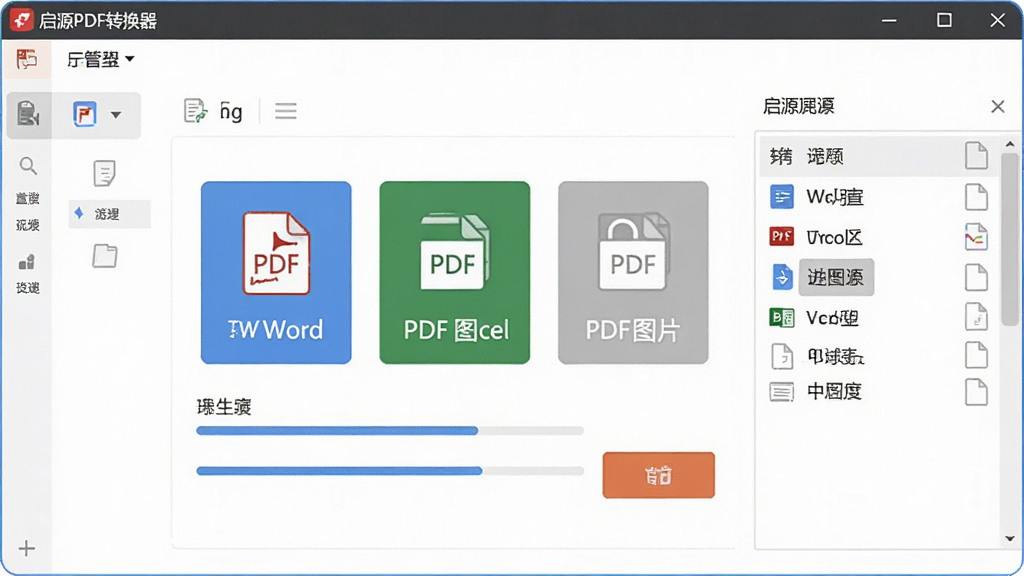1024x576 pixels.
Task: Click the scrollbar down arrow in the right panel
Action: (1010, 539)
